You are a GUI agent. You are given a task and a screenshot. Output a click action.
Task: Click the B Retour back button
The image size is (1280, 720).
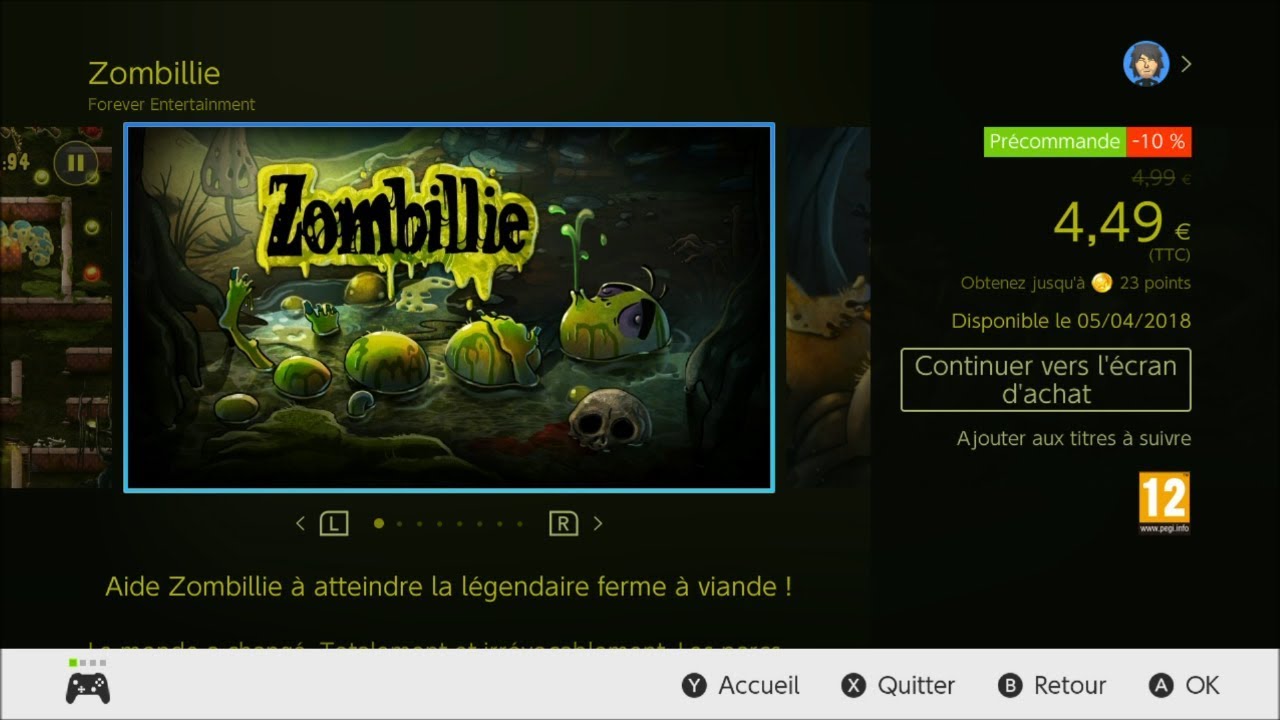[1052, 685]
